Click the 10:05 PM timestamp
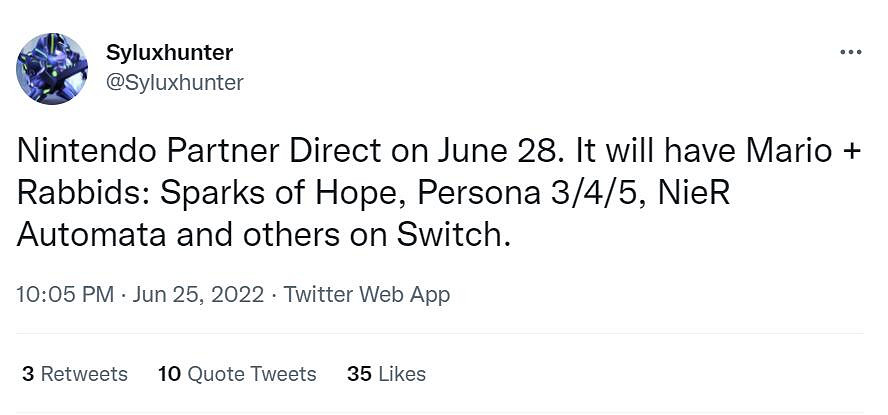Viewport: 888px width, 415px height. (62, 294)
